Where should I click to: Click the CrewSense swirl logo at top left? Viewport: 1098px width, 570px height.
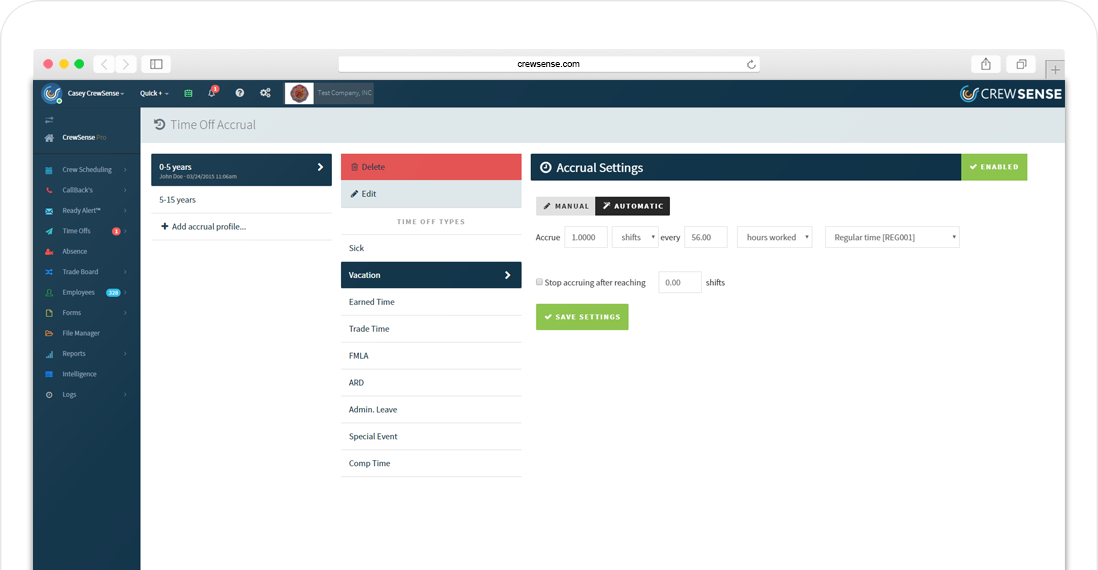tap(52, 93)
